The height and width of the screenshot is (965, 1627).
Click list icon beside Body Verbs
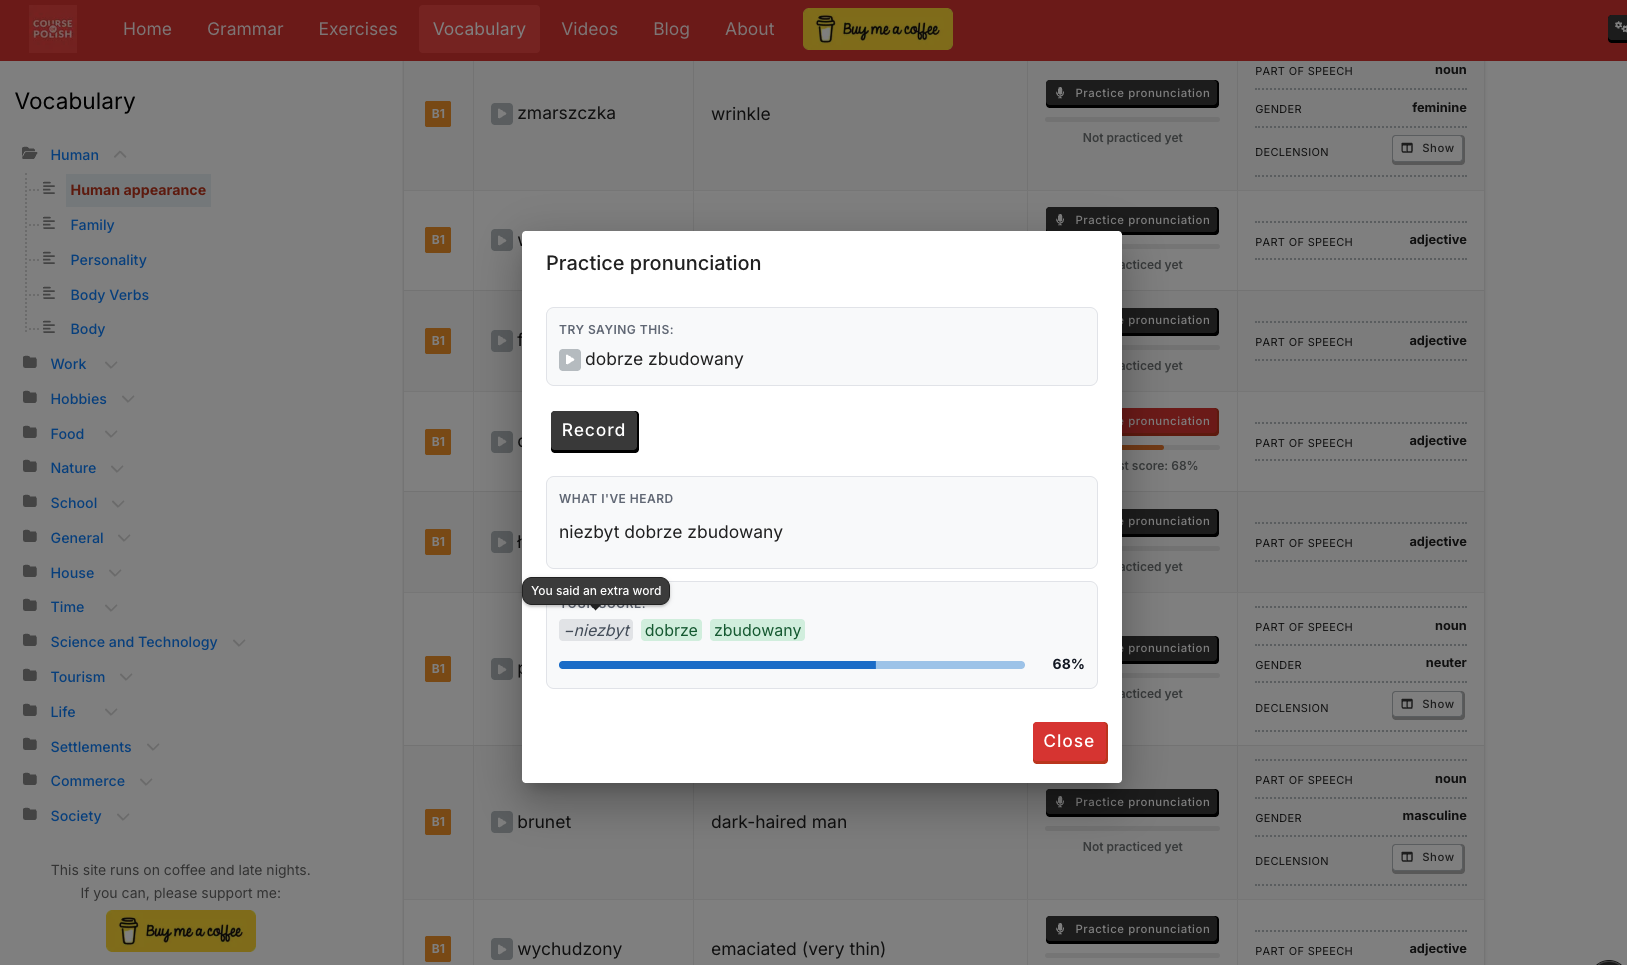49,294
